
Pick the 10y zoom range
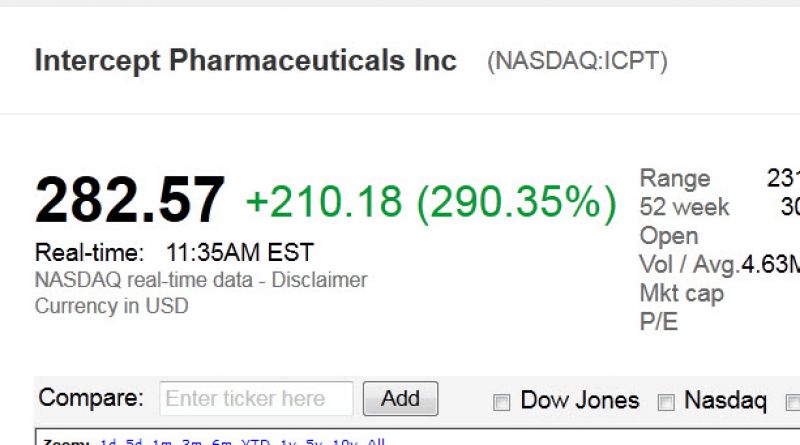point(345,441)
